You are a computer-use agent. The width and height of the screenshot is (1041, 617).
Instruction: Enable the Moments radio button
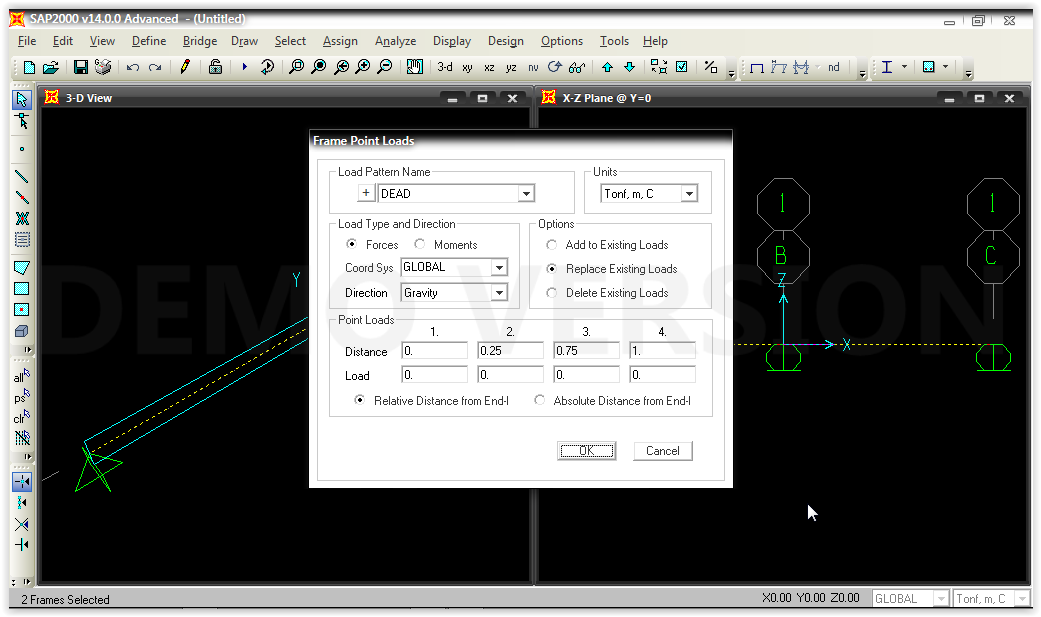pos(419,244)
